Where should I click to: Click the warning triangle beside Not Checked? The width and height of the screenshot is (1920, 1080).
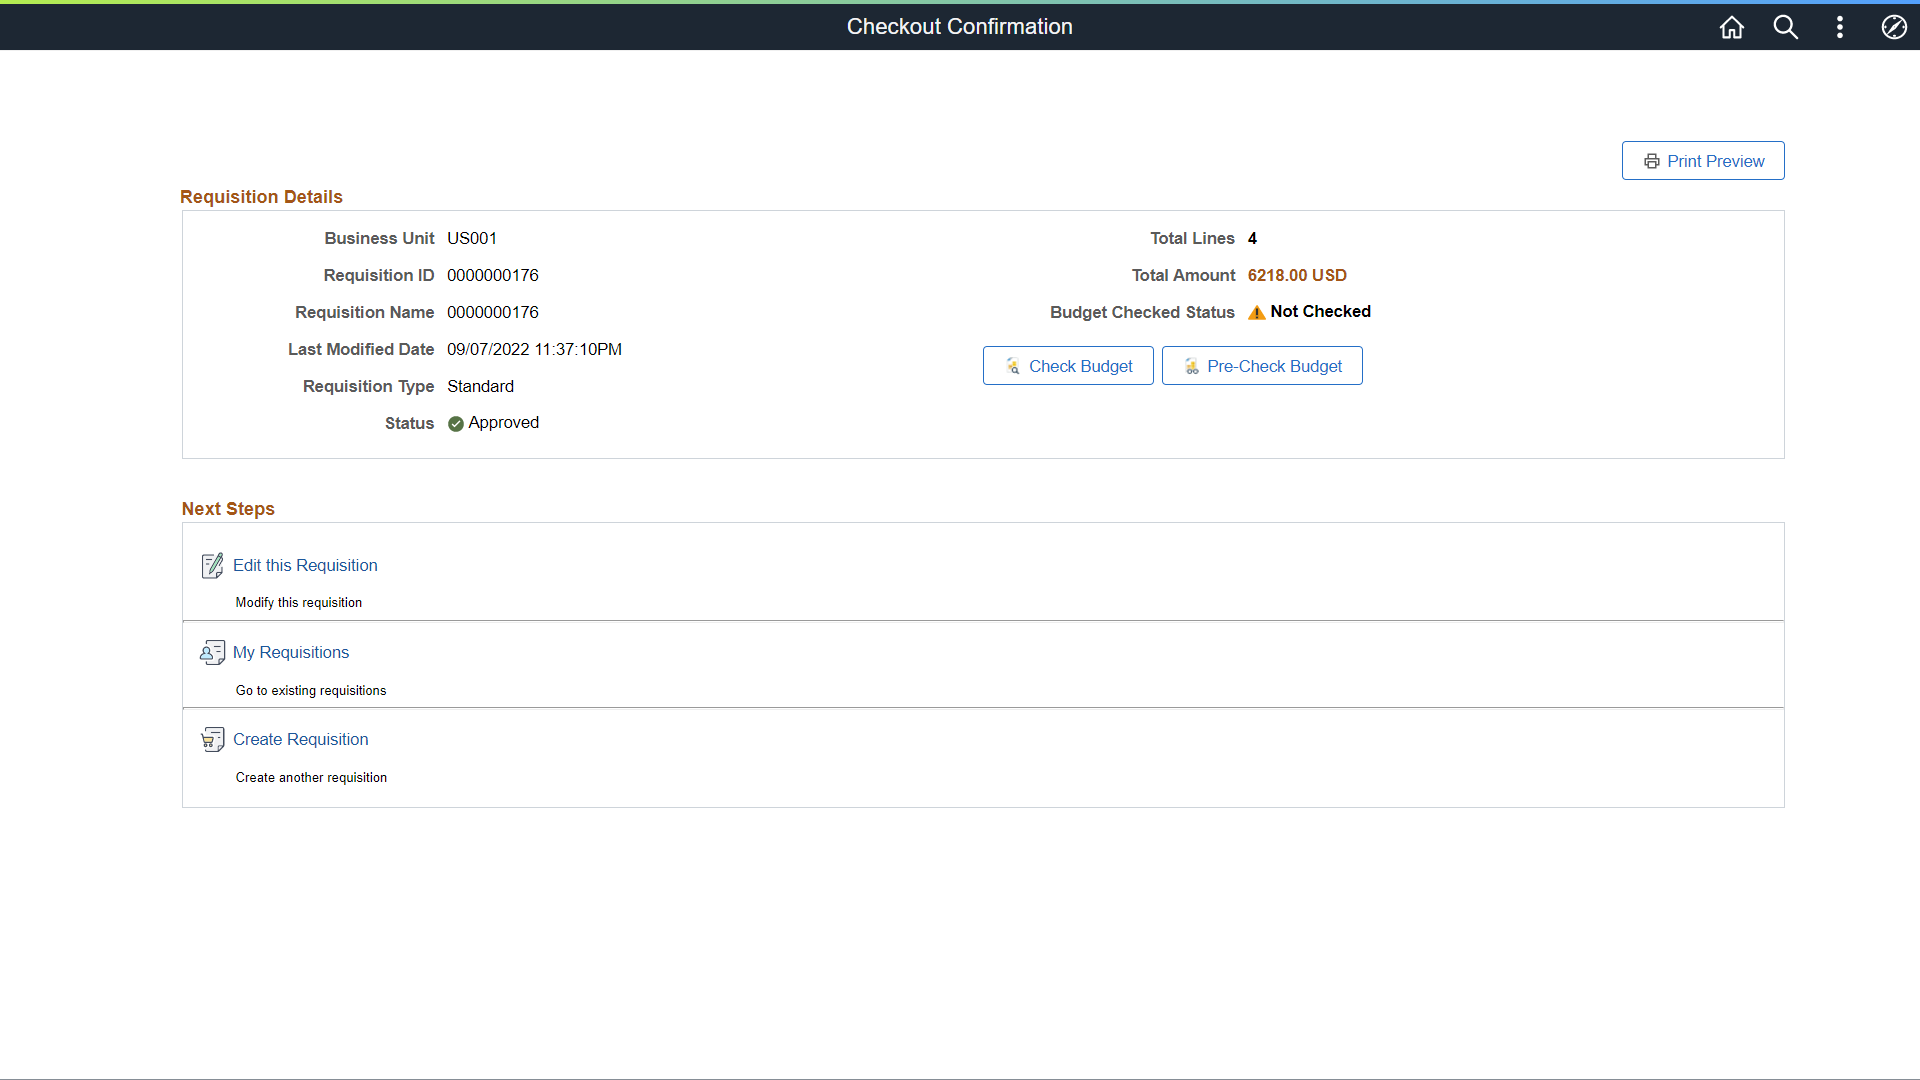[1257, 312]
